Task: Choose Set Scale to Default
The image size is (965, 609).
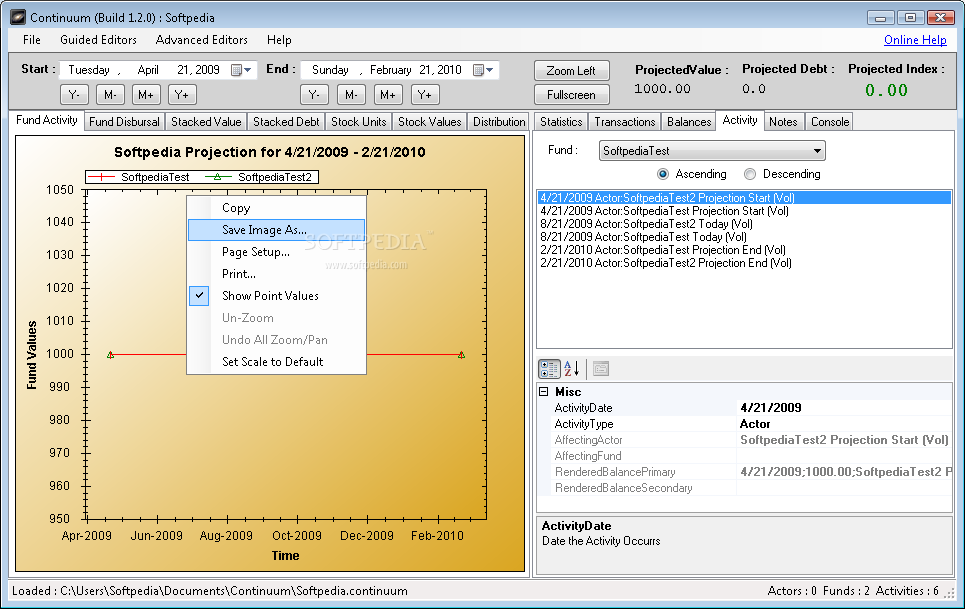Action: pos(276,362)
